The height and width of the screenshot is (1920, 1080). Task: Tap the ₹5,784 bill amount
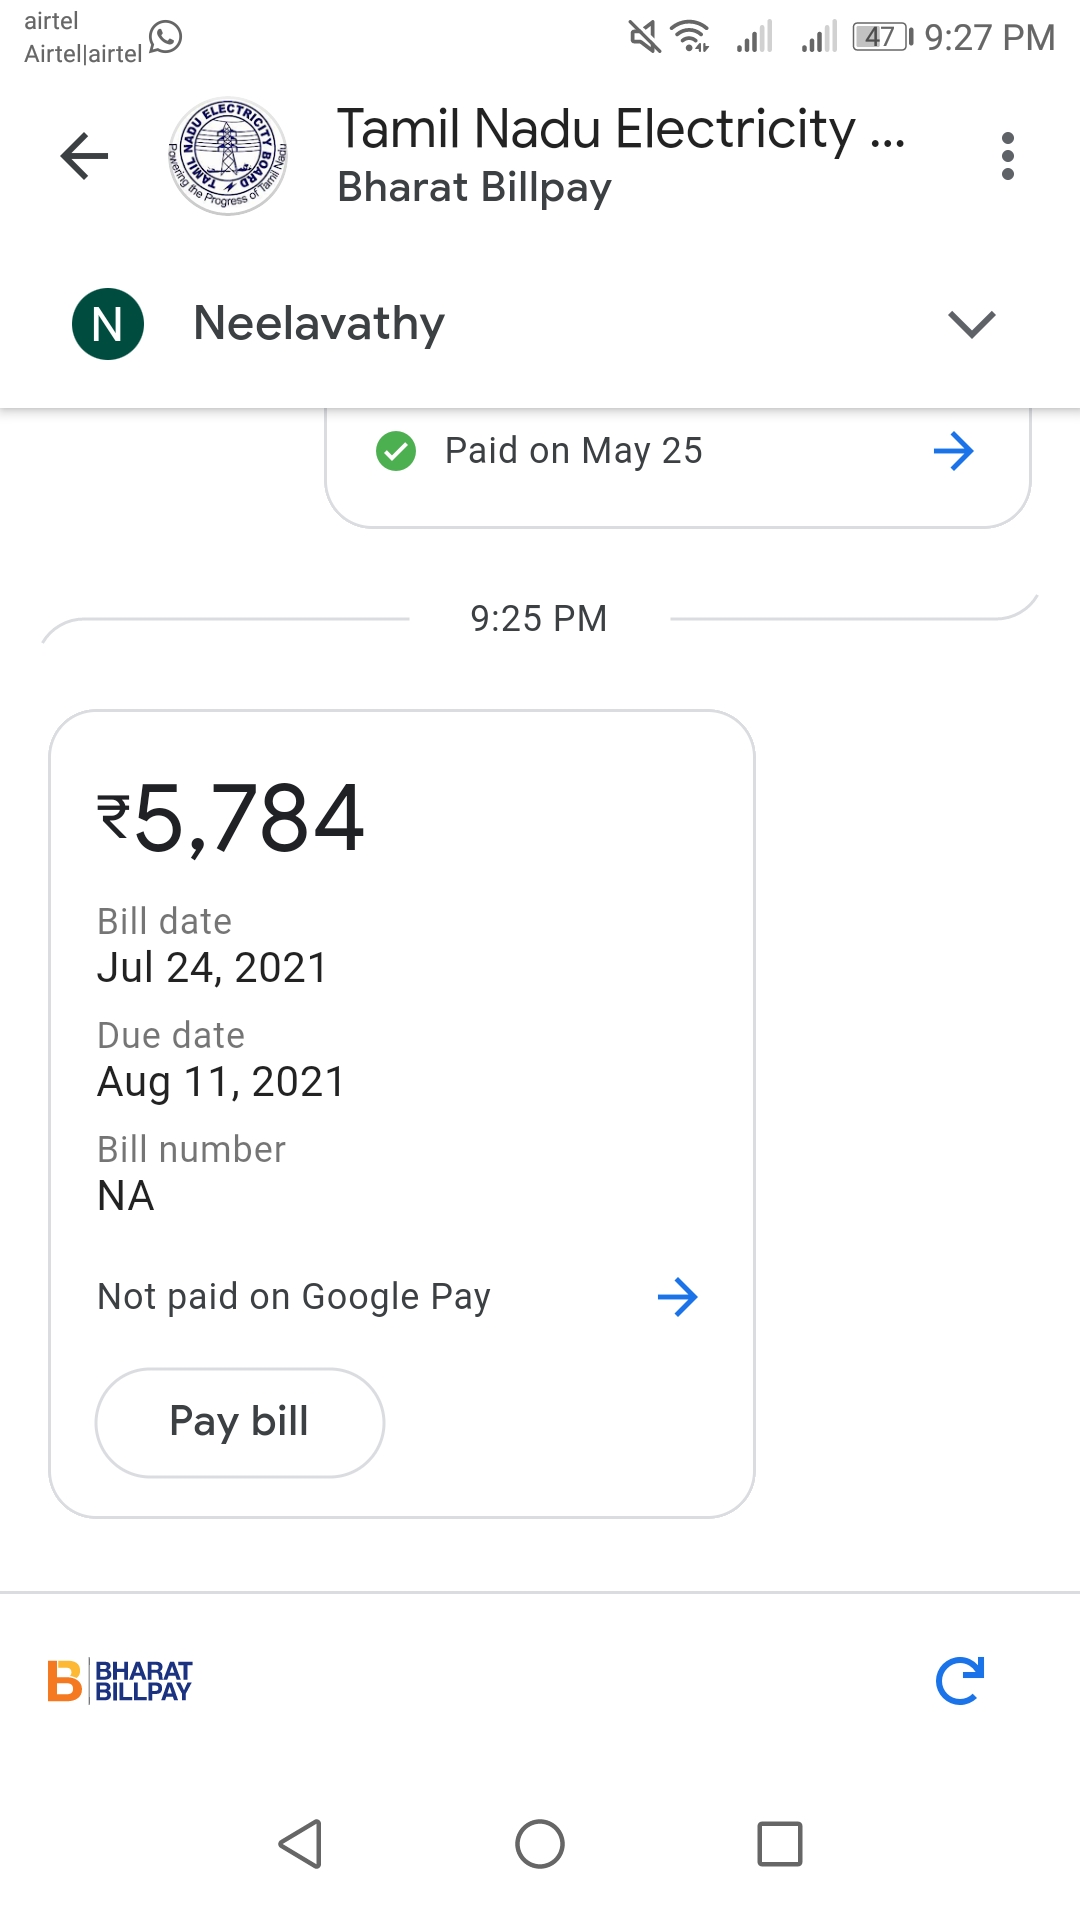(231, 818)
